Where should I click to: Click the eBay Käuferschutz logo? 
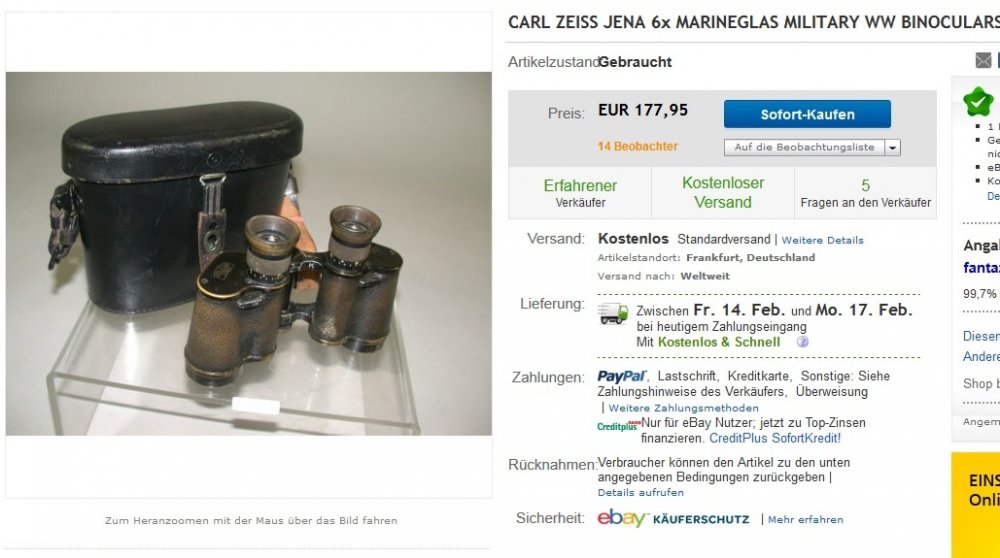coord(673,518)
